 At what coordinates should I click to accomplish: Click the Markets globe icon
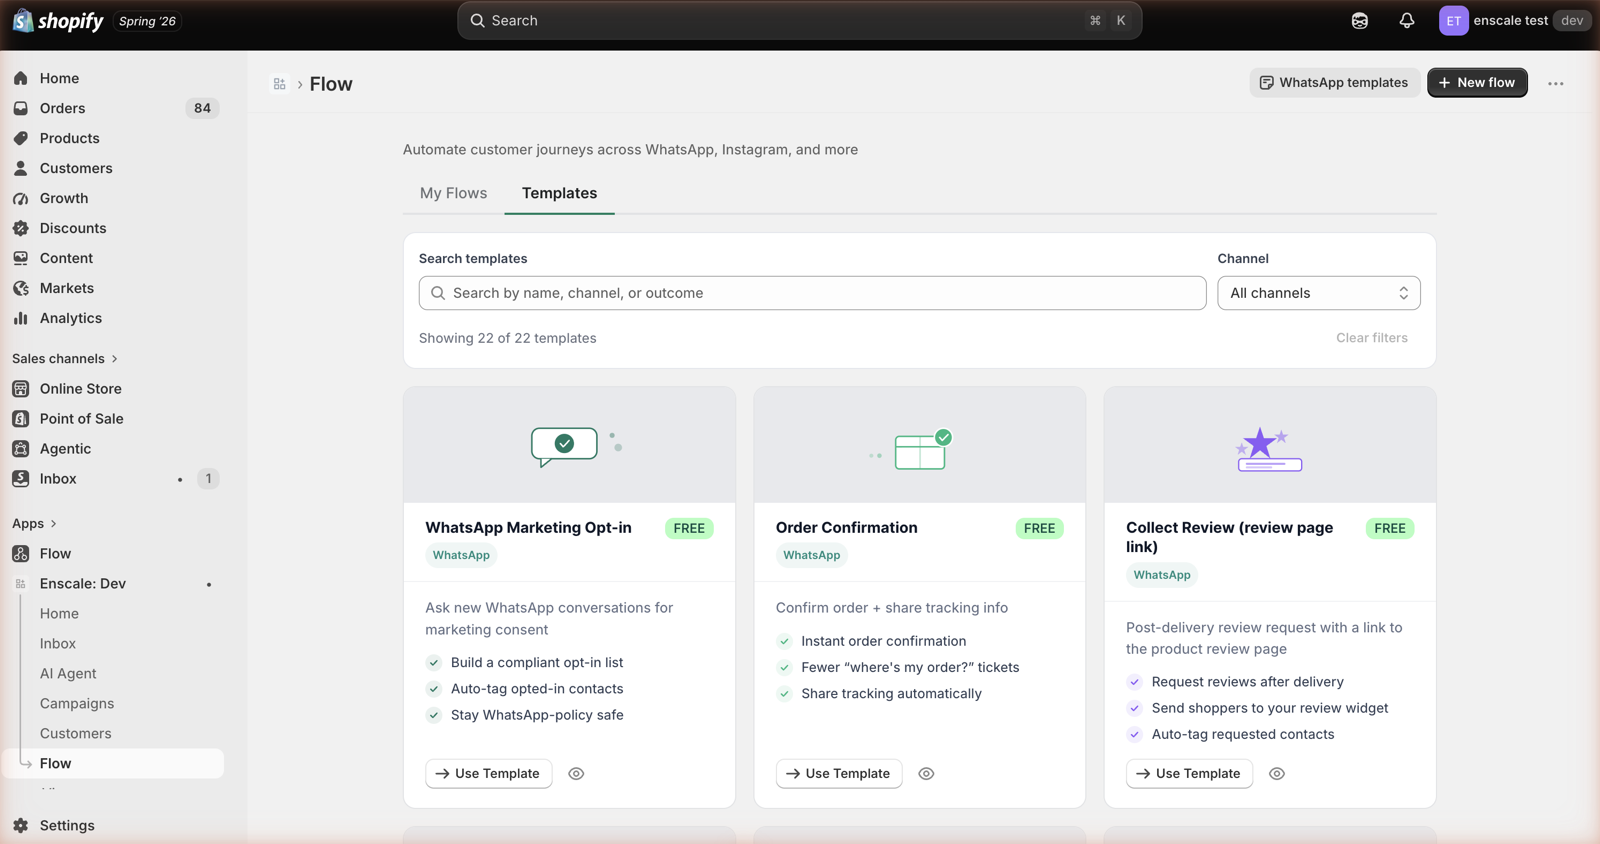pyautogui.click(x=21, y=288)
